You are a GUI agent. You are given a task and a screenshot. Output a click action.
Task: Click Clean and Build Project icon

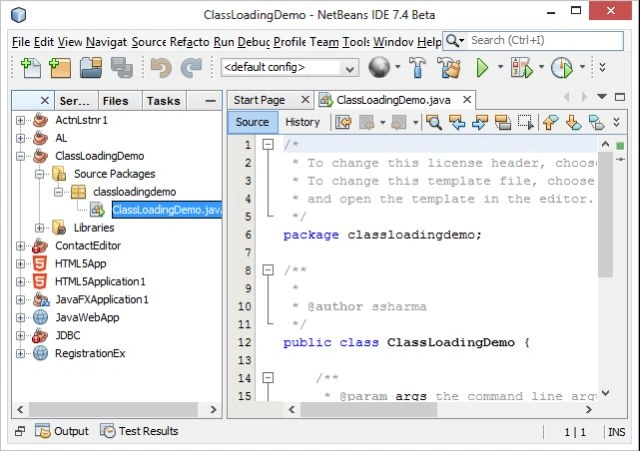[449, 67]
